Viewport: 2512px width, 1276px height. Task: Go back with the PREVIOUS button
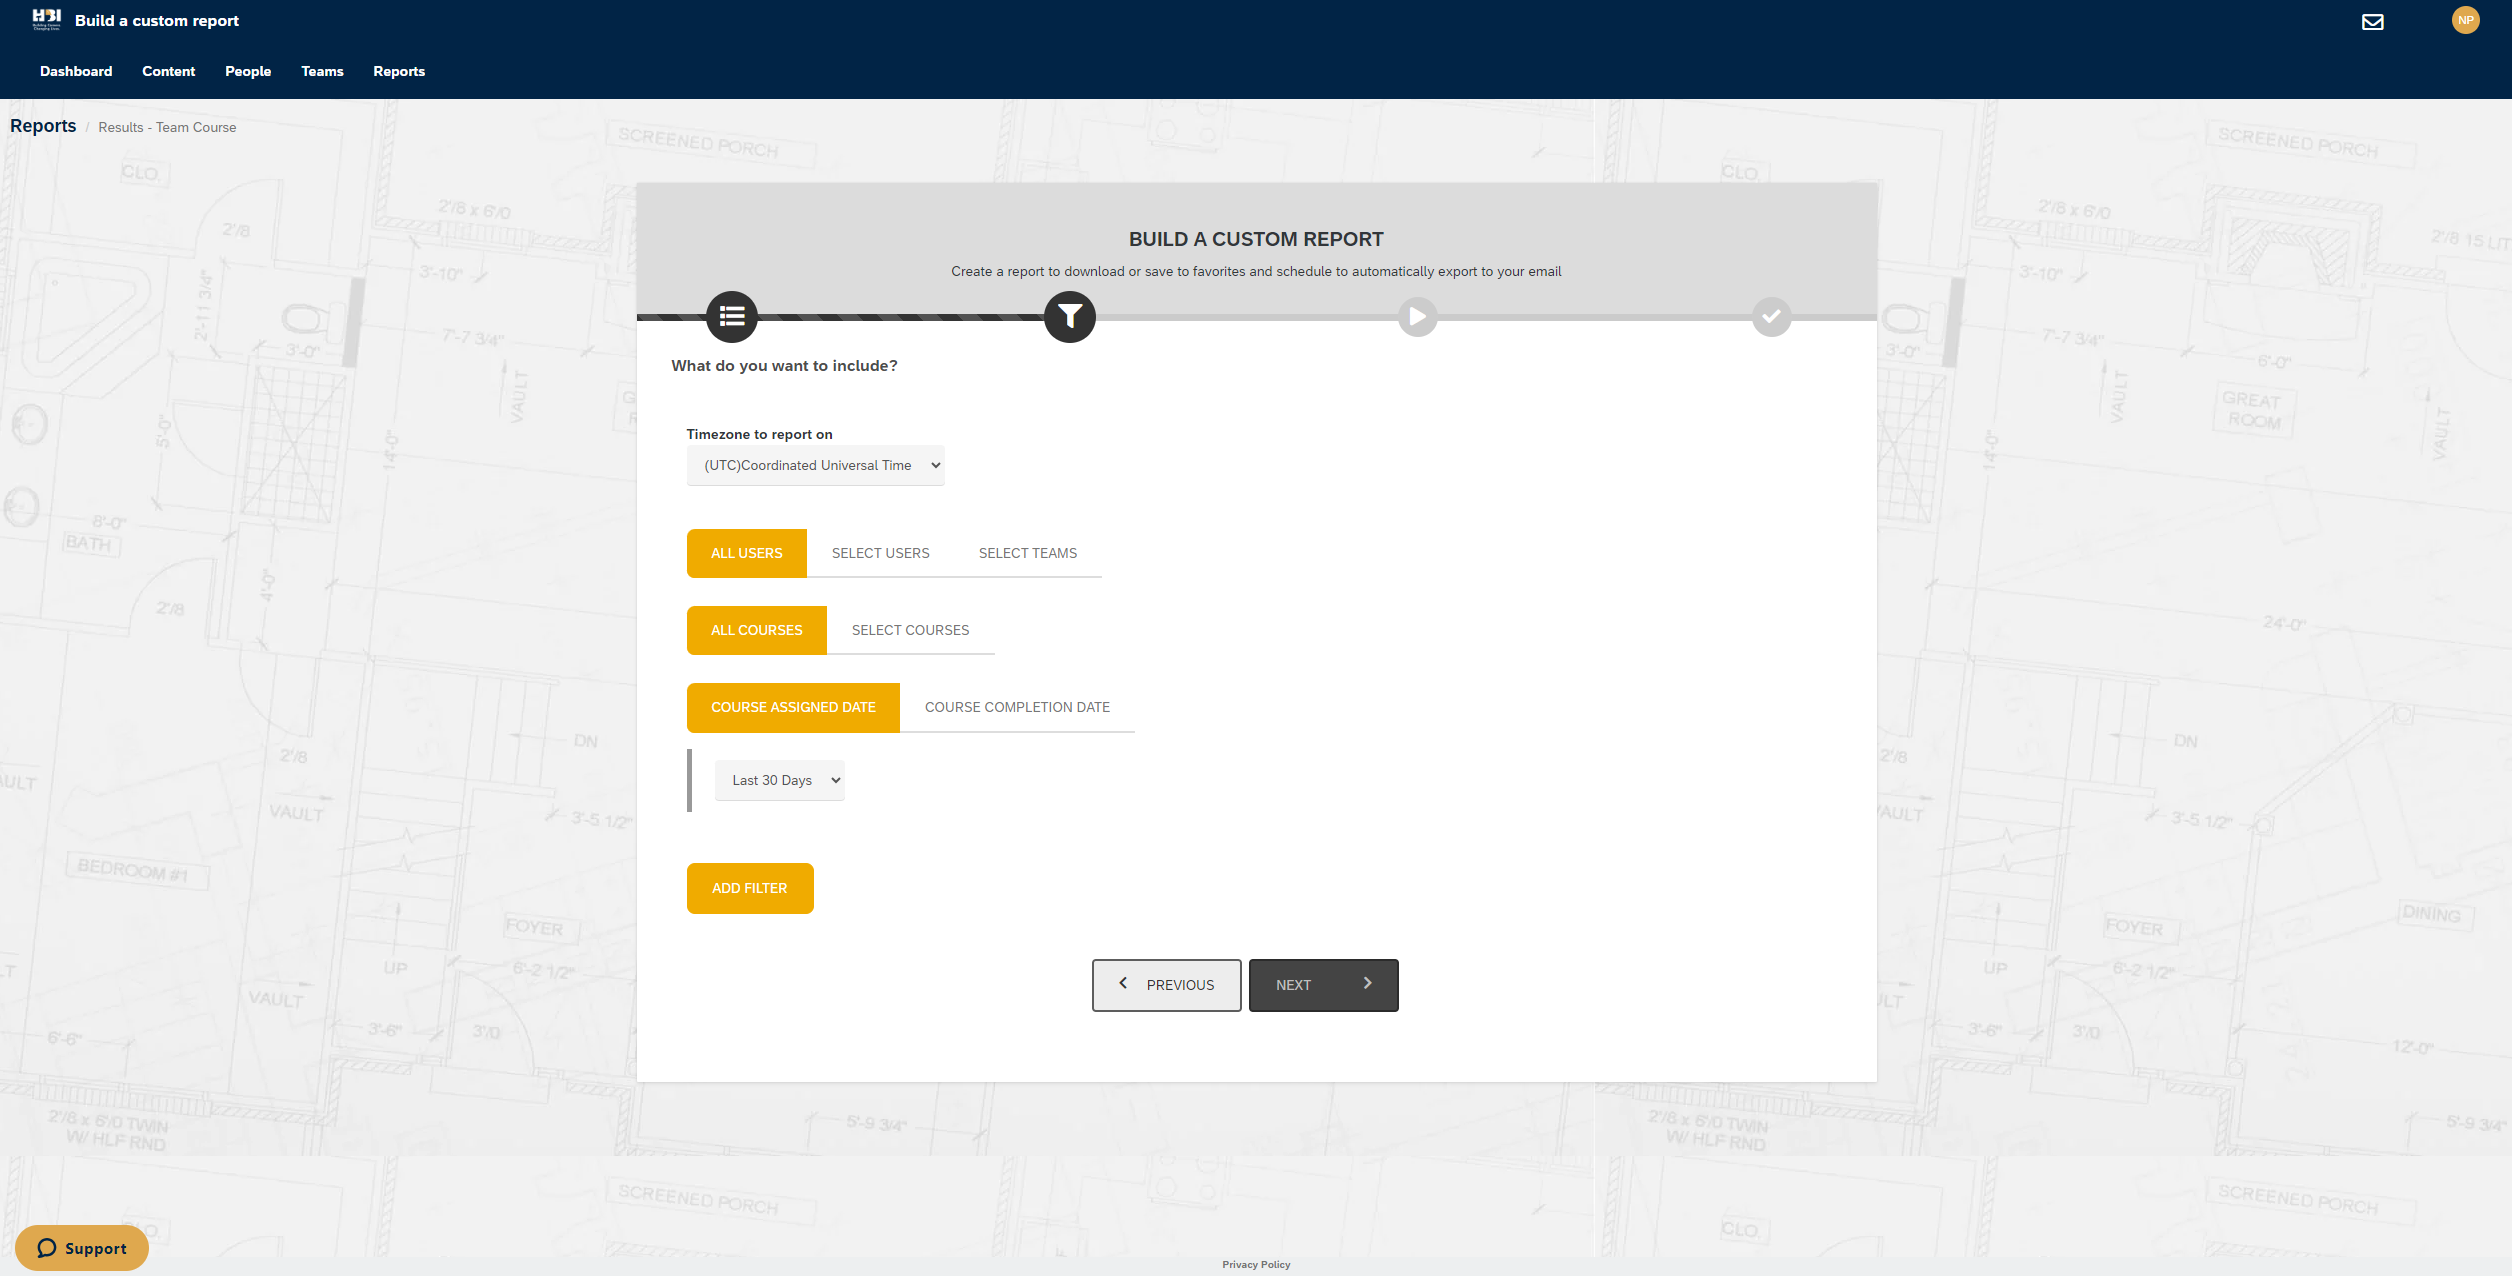(x=1166, y=985)
